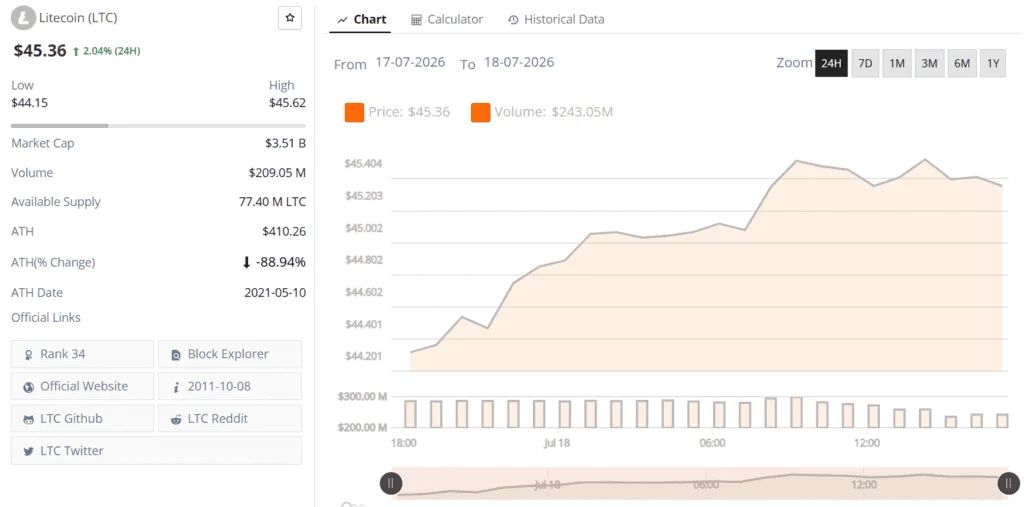Open the Chart tab
Image resolution: width=1024 pixels, height=507 pixels.
[x=361, y=20]
